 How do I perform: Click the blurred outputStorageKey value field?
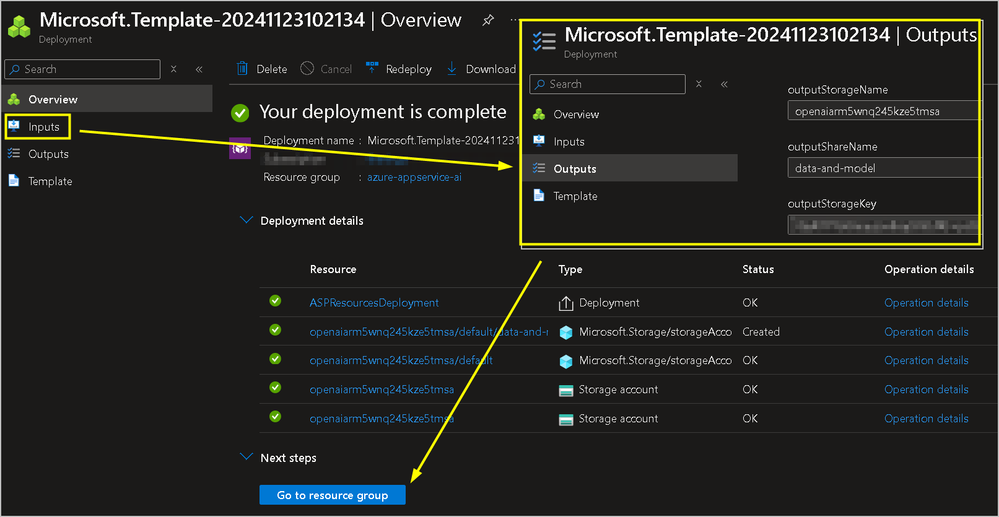click(883, 225)
